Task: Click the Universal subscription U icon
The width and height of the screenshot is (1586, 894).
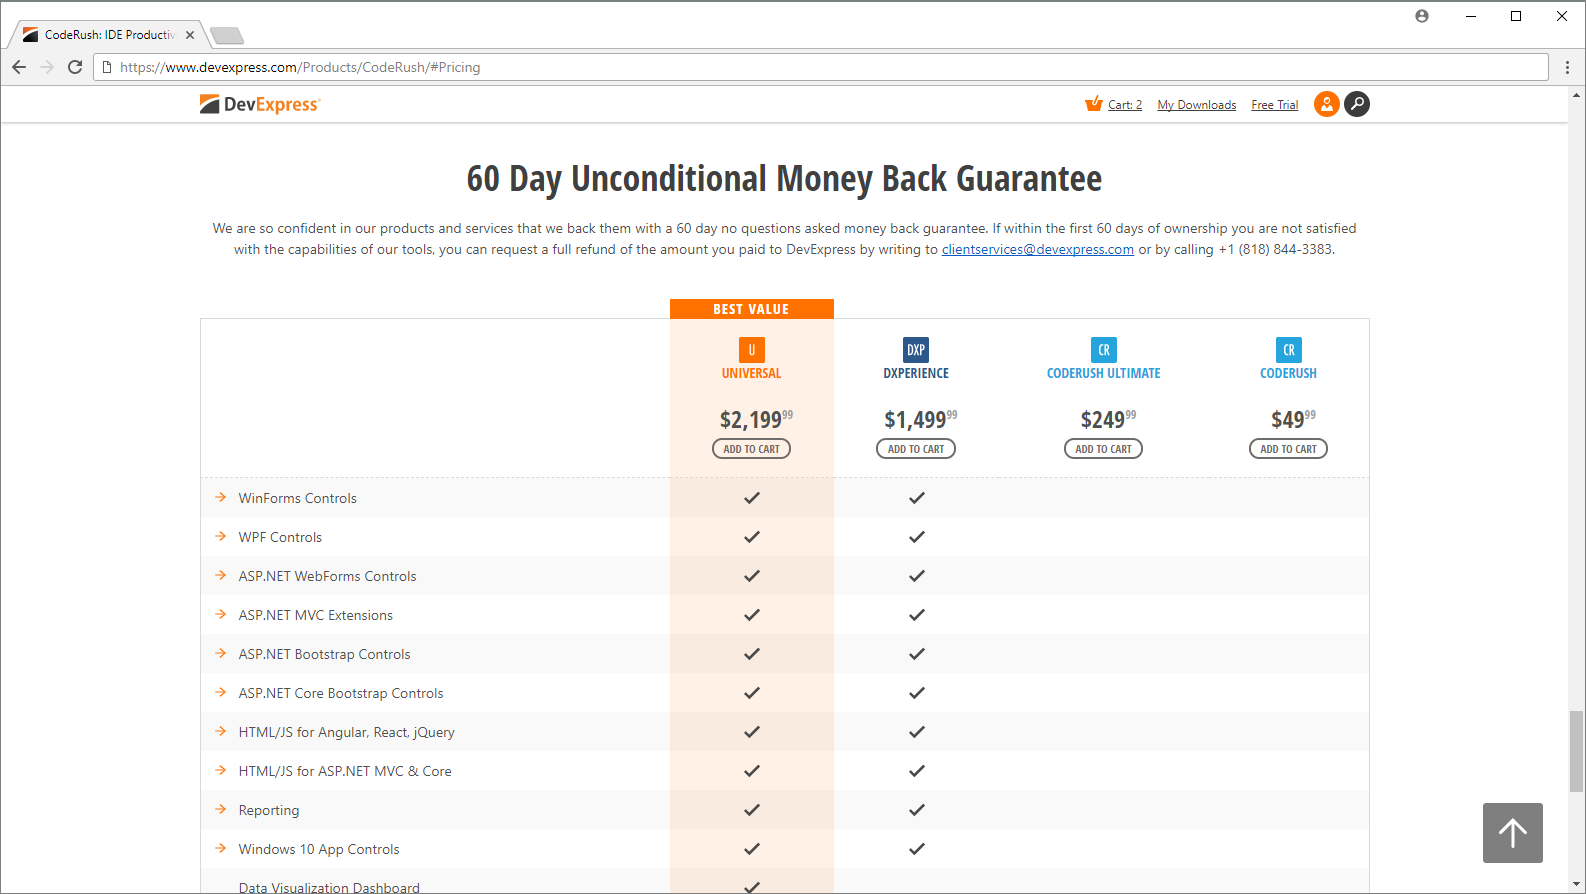Action: point(751,350)
